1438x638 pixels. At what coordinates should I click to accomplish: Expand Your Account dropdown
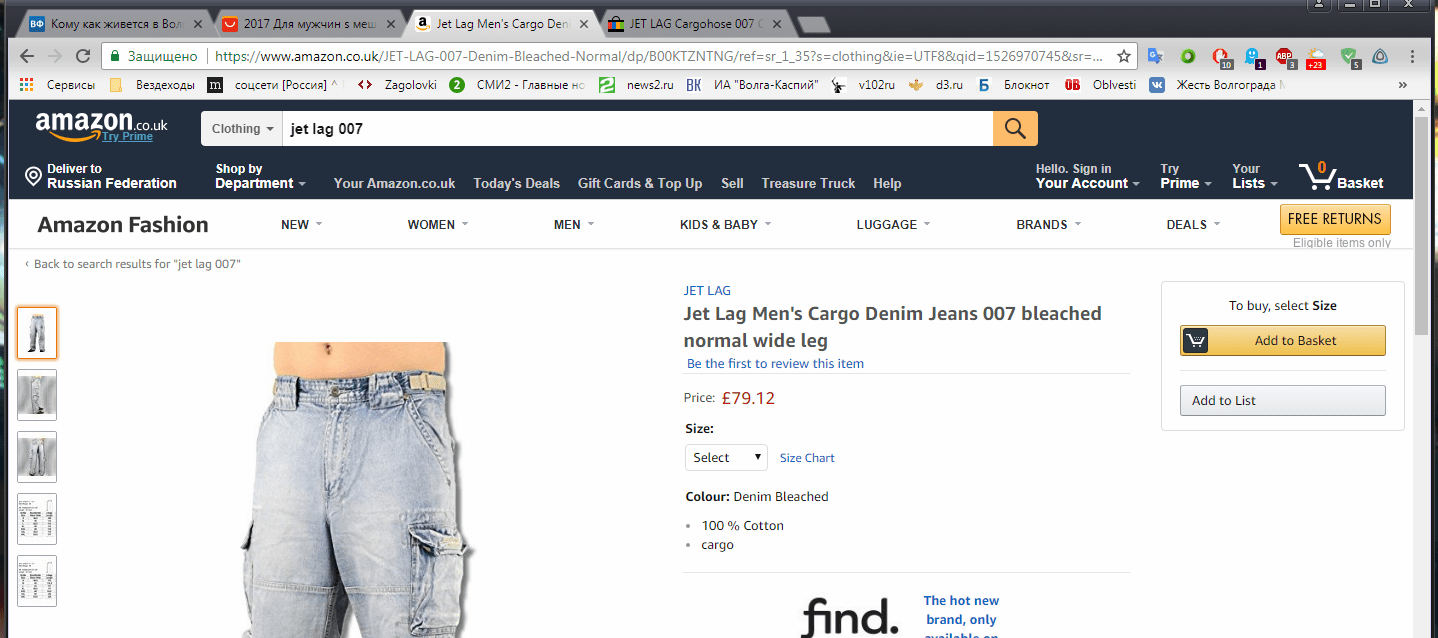click(x=1086, y=176)
